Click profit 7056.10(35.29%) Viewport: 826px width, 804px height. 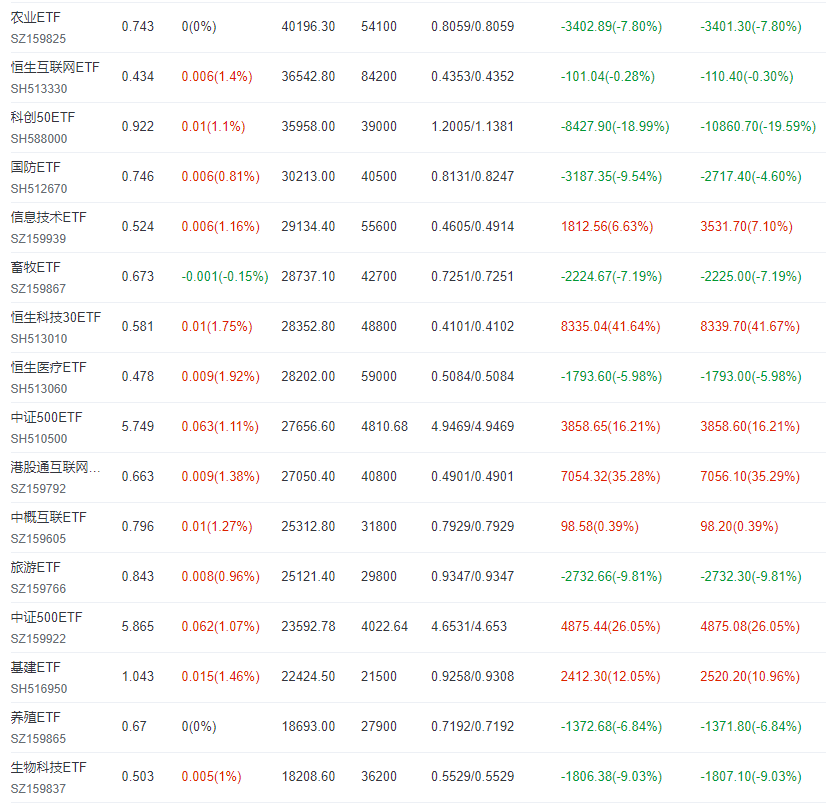click(750, 477)
